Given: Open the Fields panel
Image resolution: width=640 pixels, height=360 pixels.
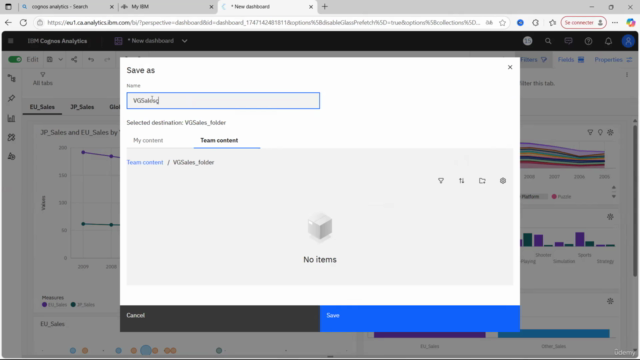Looking at the screenshot, I should [571, 60].
